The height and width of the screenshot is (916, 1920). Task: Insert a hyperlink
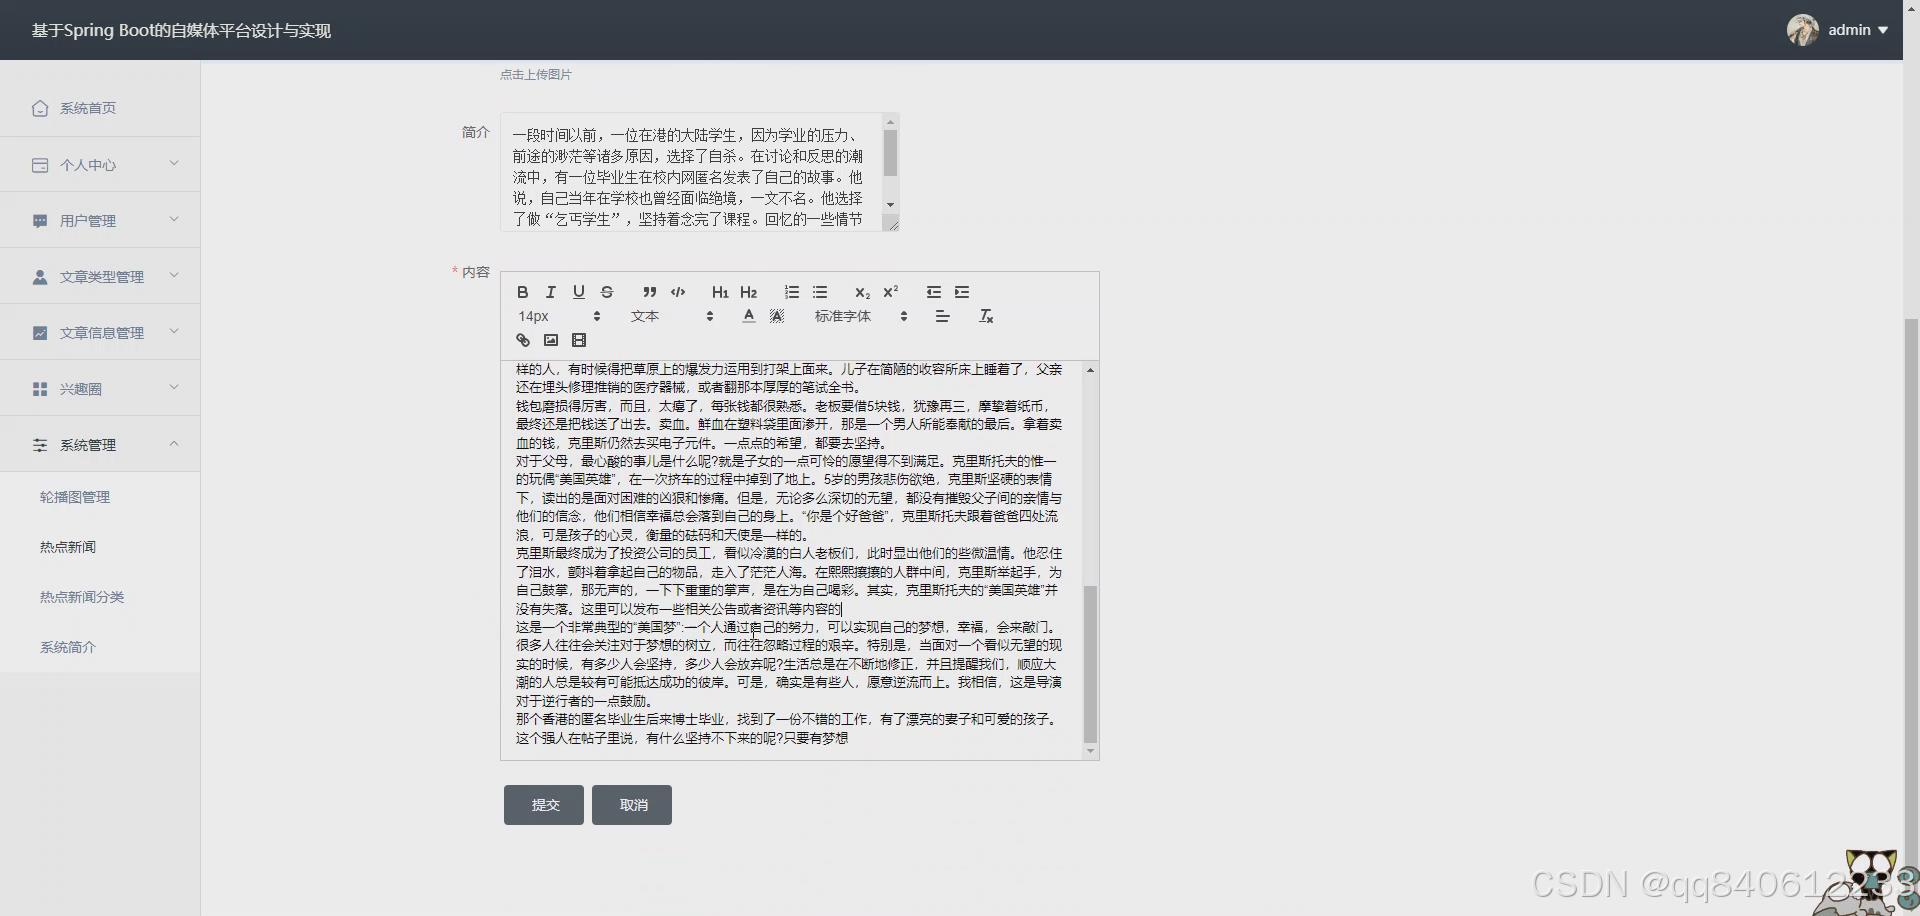pos(522,340)
